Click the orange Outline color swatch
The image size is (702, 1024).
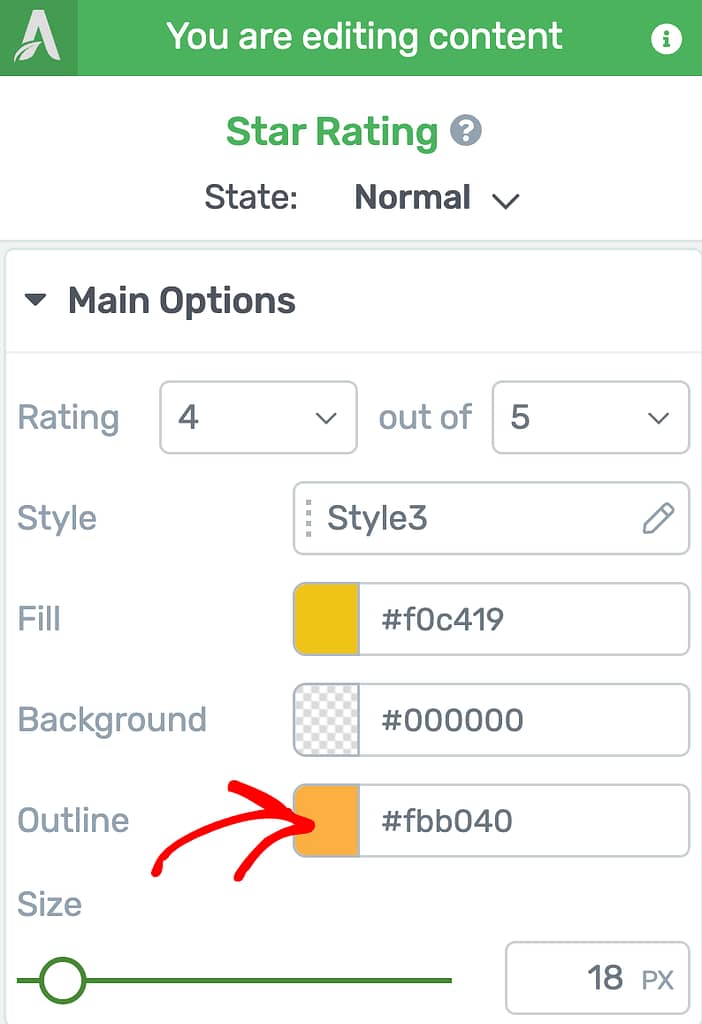pyautogui.click(x=327, y=820)
